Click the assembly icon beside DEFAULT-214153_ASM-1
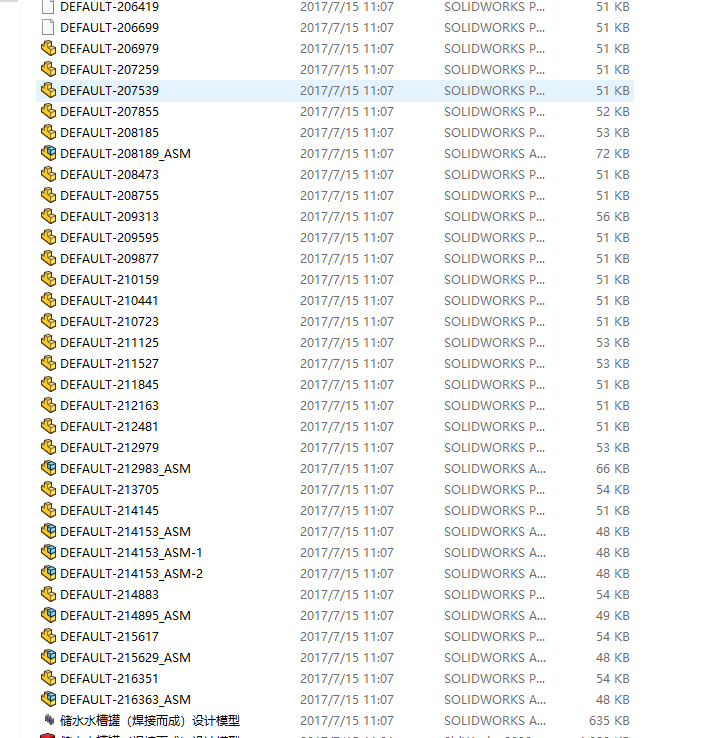725x738 pixels. 48,553
